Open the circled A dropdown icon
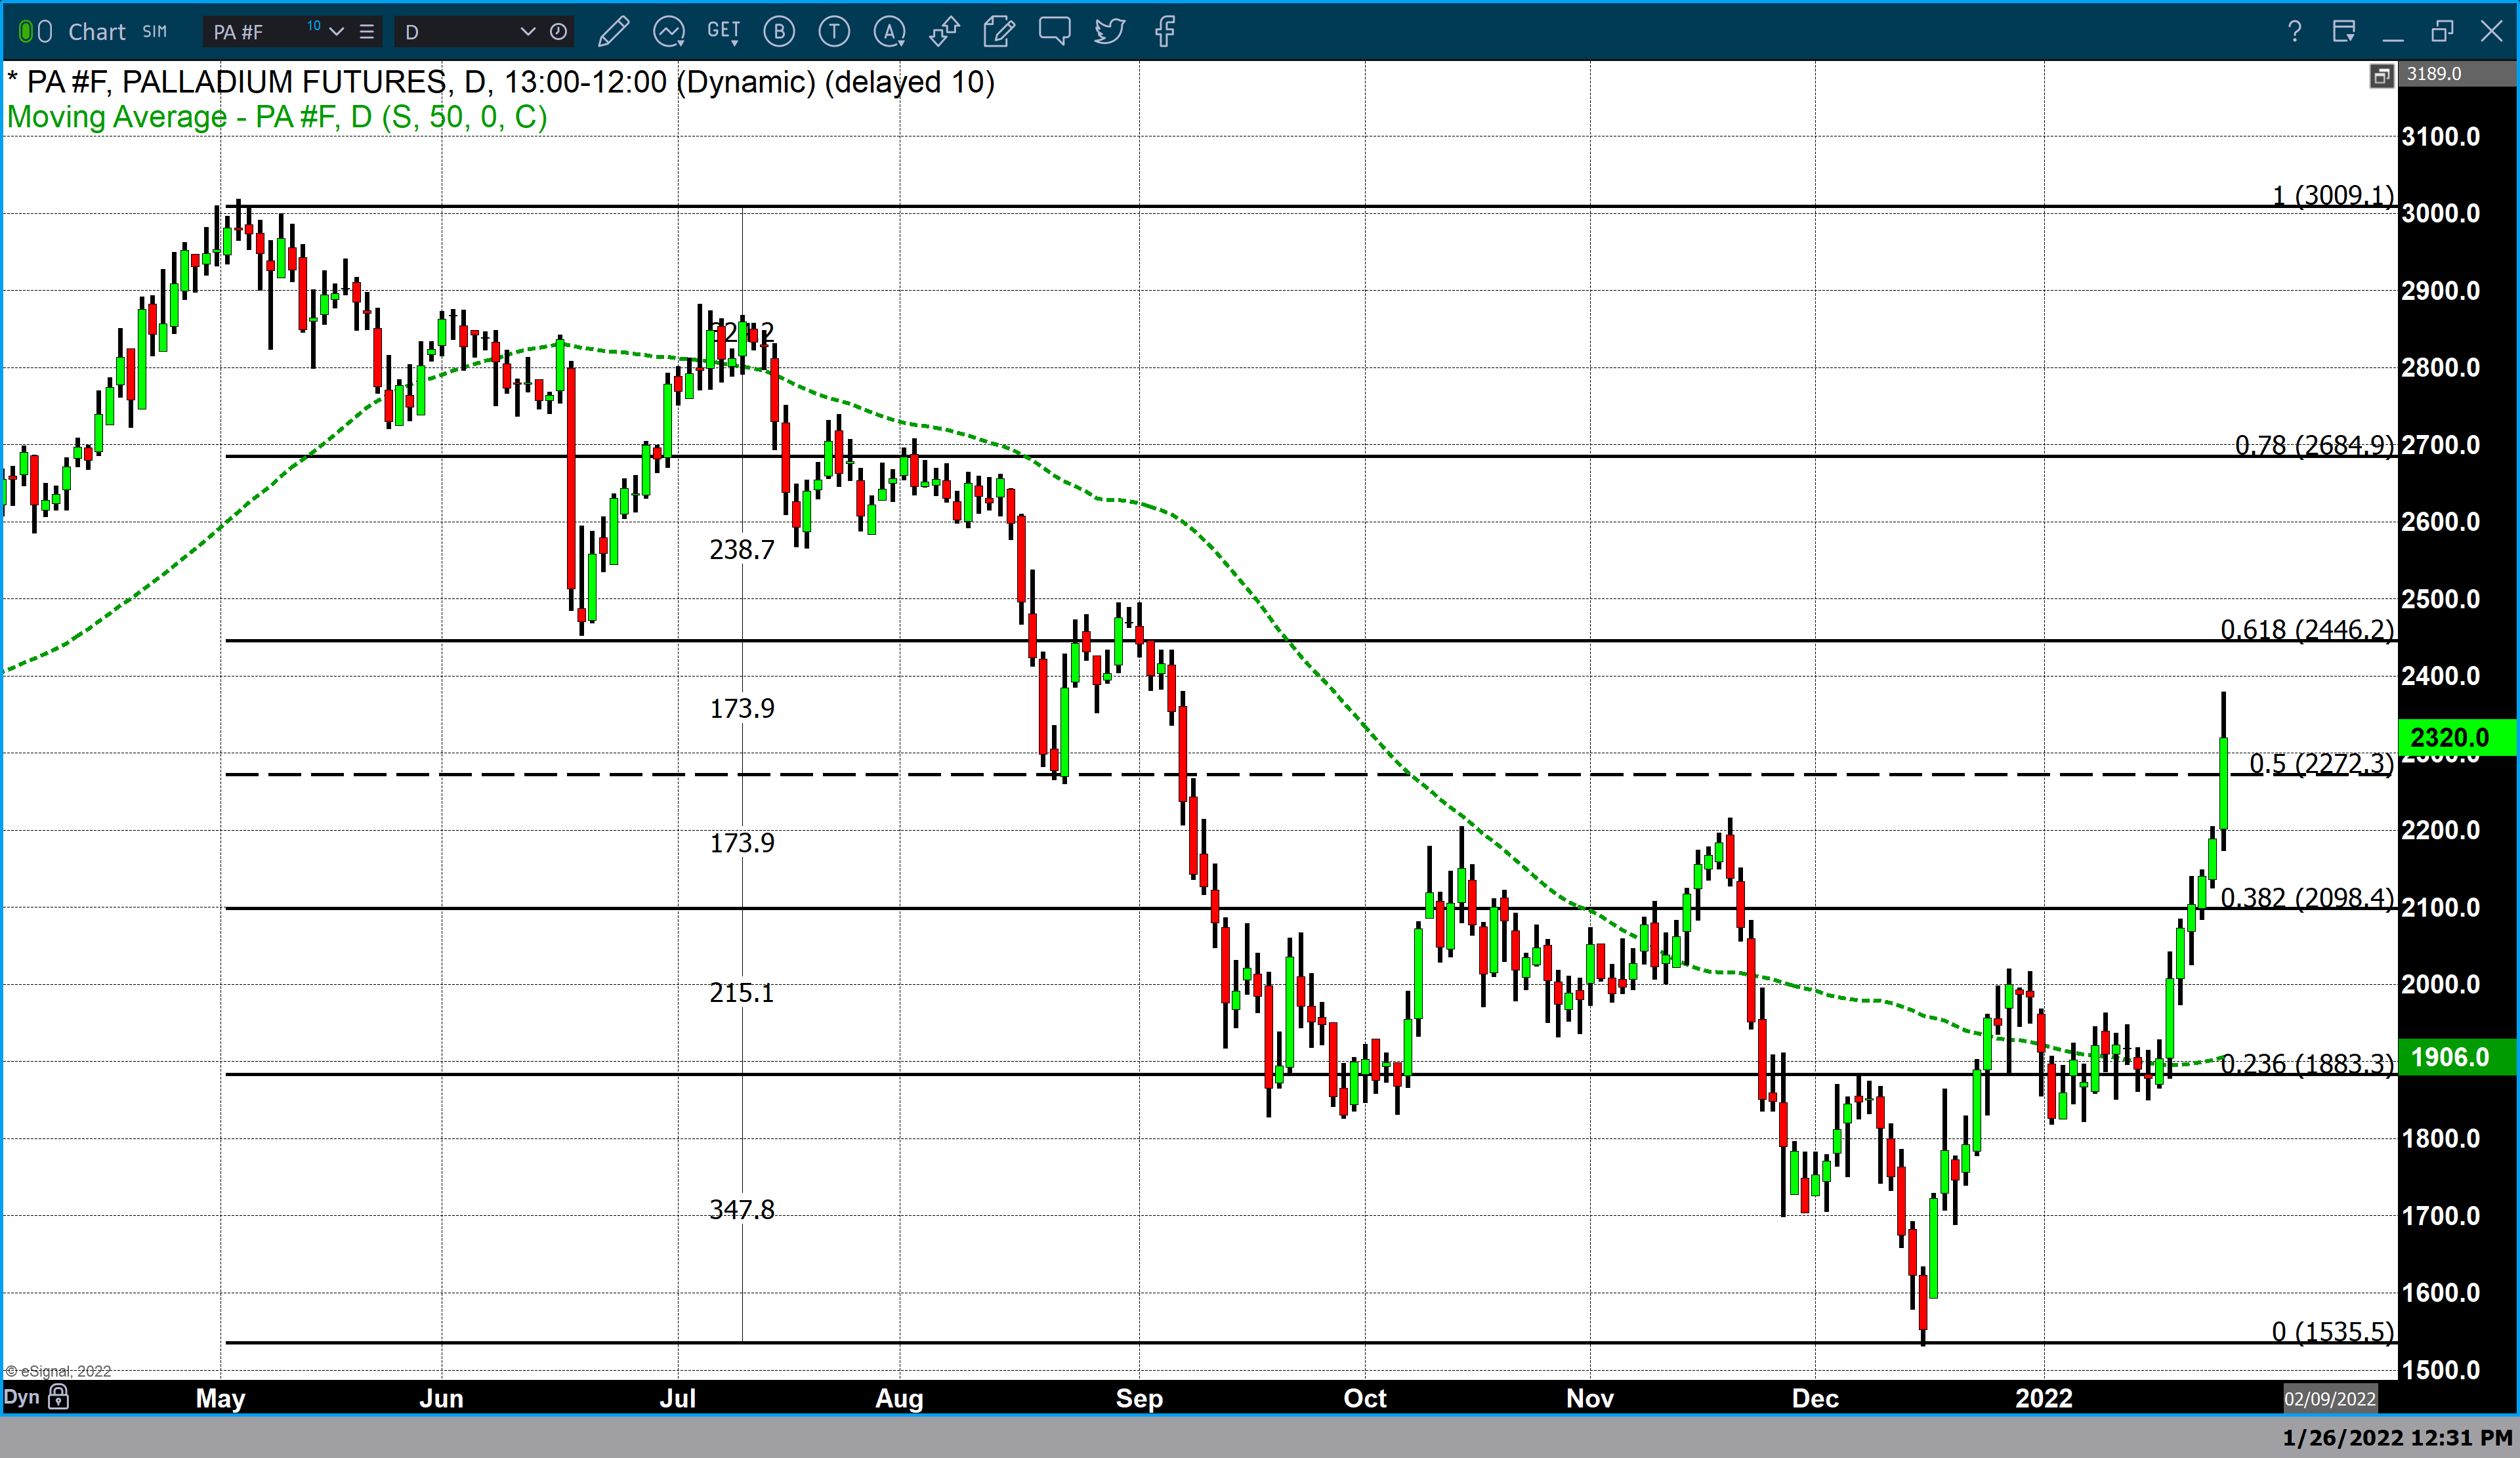The image size is (2520, 1458). point(889,32)
